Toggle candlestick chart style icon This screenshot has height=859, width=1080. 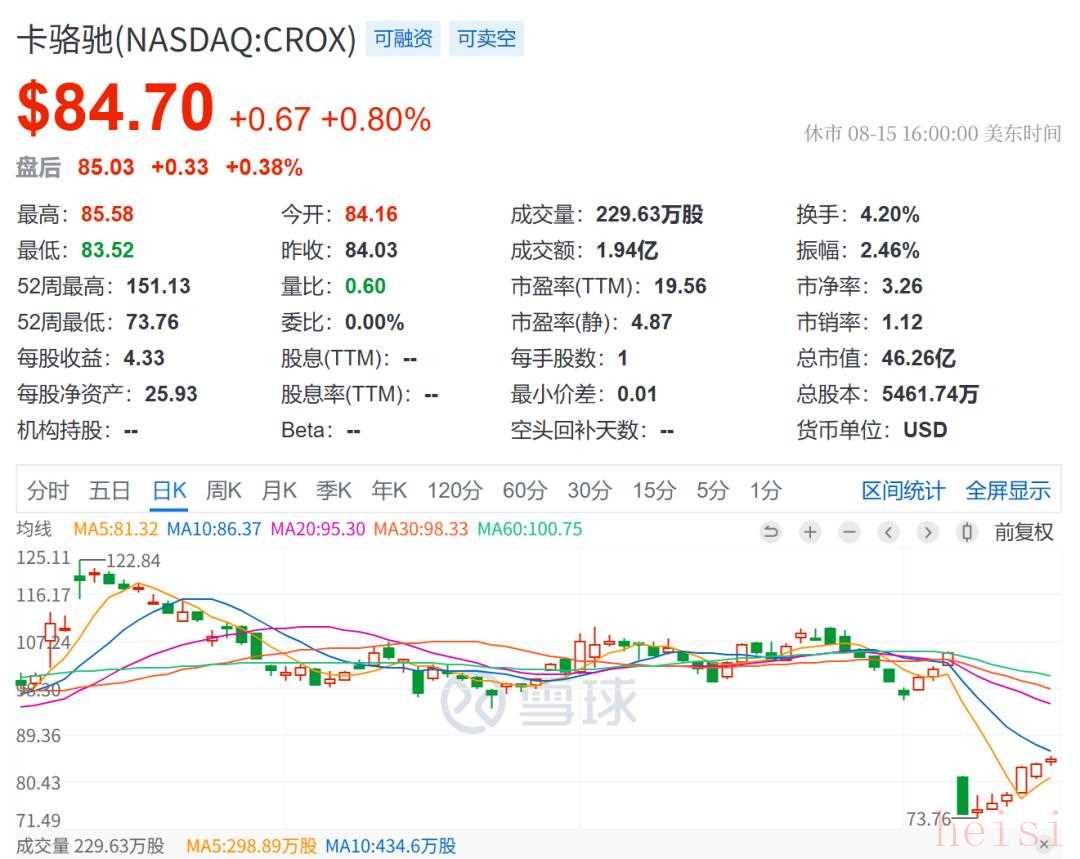[x=966, y=532]
